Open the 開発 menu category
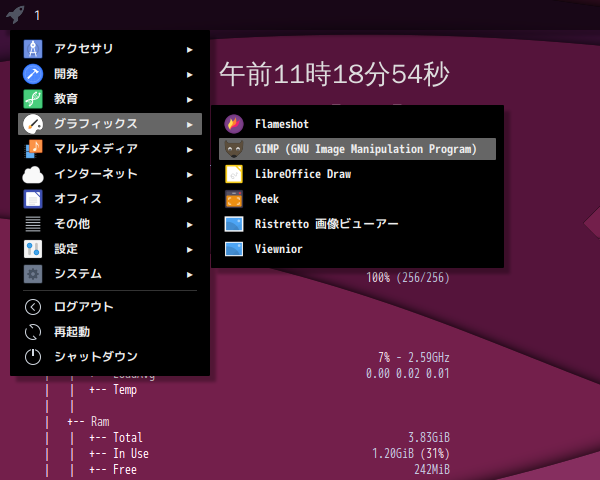 click(110, 74)
